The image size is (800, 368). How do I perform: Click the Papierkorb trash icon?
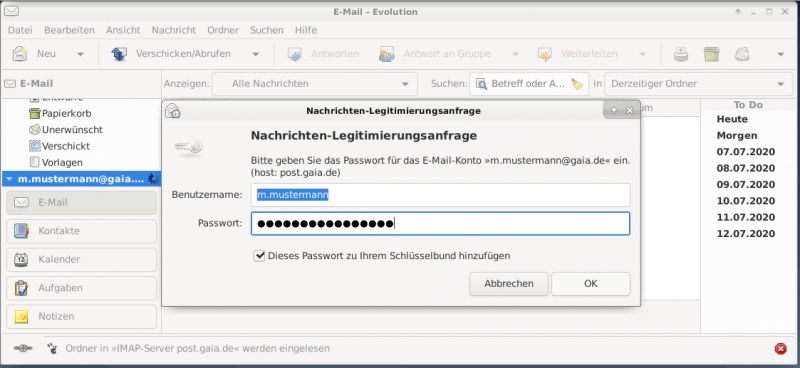pyautogui.click(x=34, y=113)
